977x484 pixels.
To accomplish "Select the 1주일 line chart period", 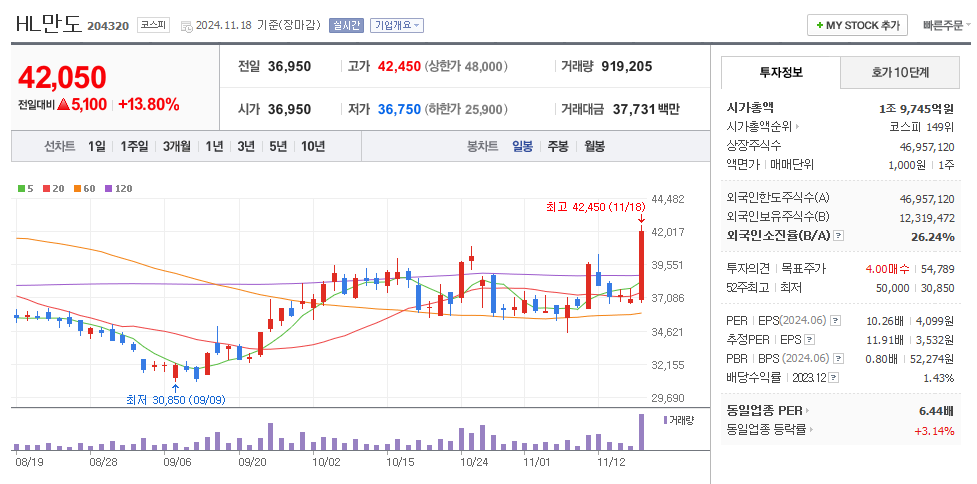I will click(134, 146).
